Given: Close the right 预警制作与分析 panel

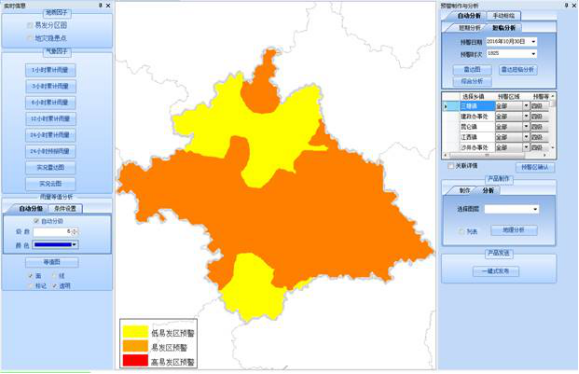Looking at the screenshot, I should coord(574,6).
